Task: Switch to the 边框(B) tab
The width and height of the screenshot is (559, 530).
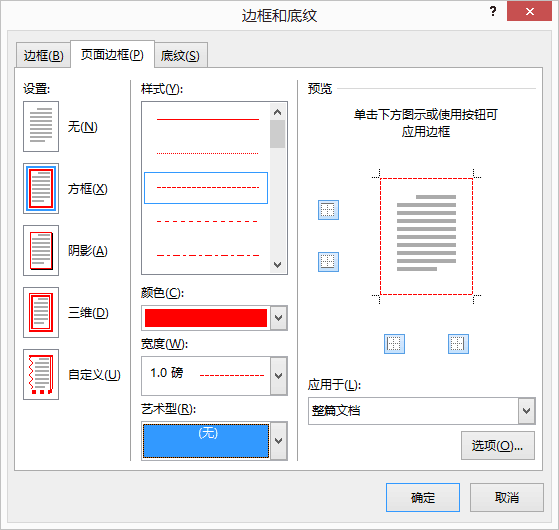Action: 43,56
